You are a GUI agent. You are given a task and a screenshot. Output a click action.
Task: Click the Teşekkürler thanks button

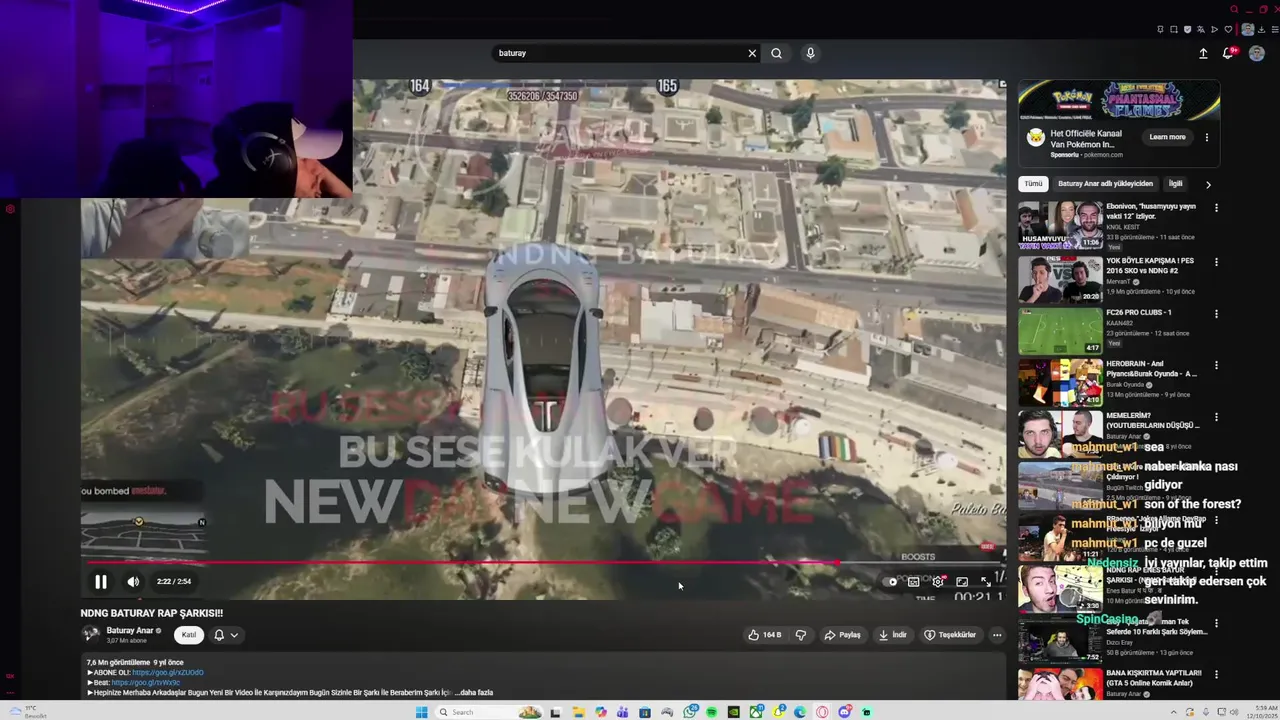point(950,635)
